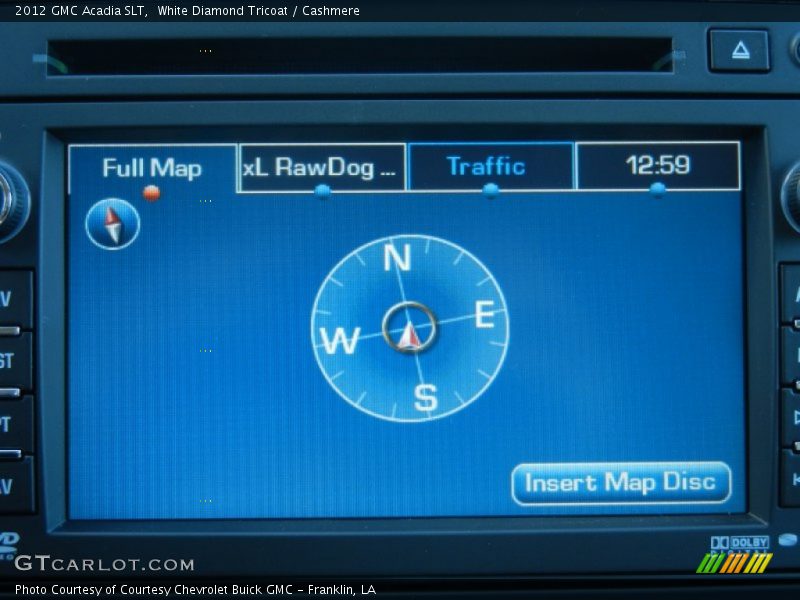Tap the N letter on the compass
Viewport: 800px width, 600px height.
pos(397,258)
